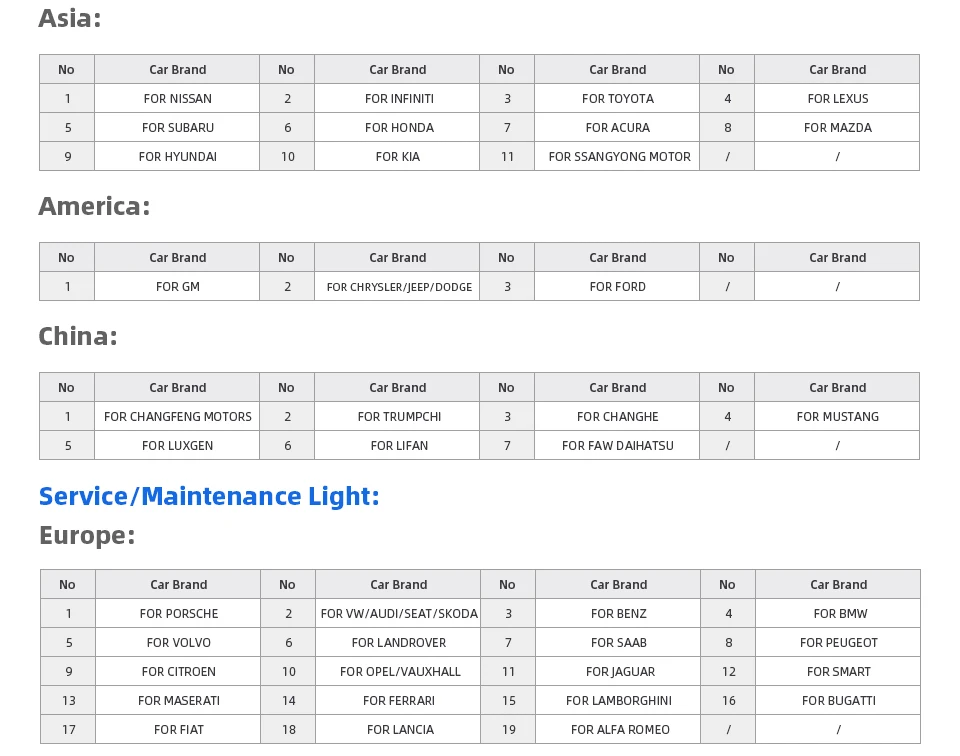The image size is (960, 756).
Task: Select FOR CHANGFENG MOTORS cell
Action: point(177,417)
